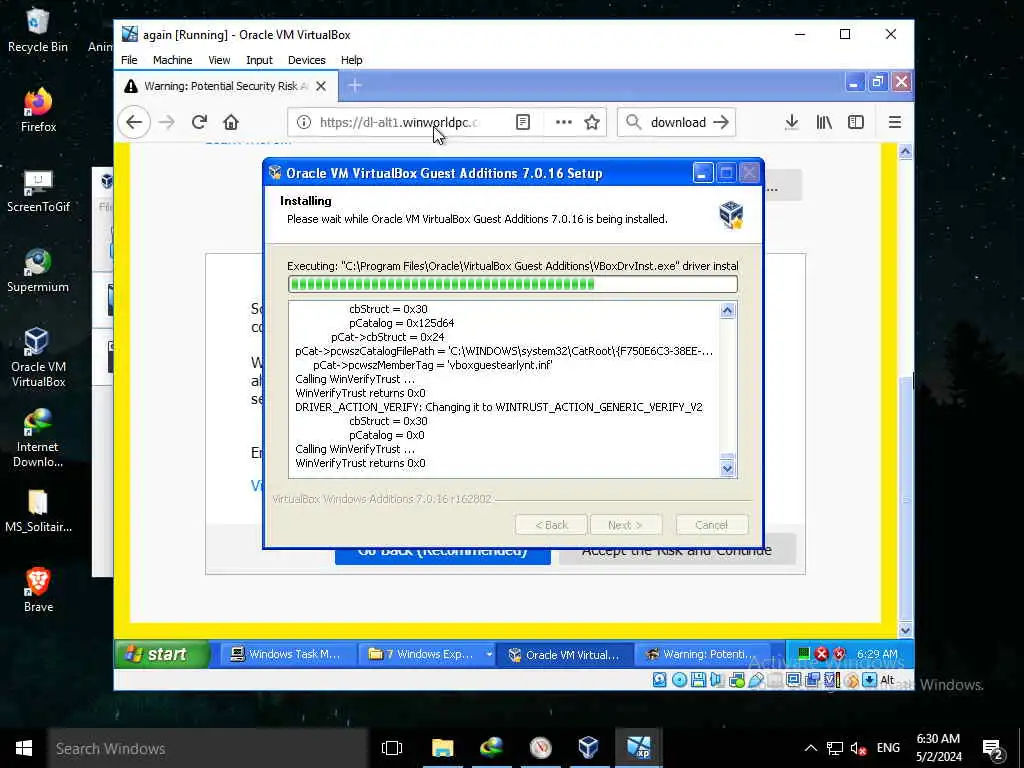
Task: Click network adapter indicator in VirtualBox status bar
Action: pyautogui.click(x=737, y=680)
